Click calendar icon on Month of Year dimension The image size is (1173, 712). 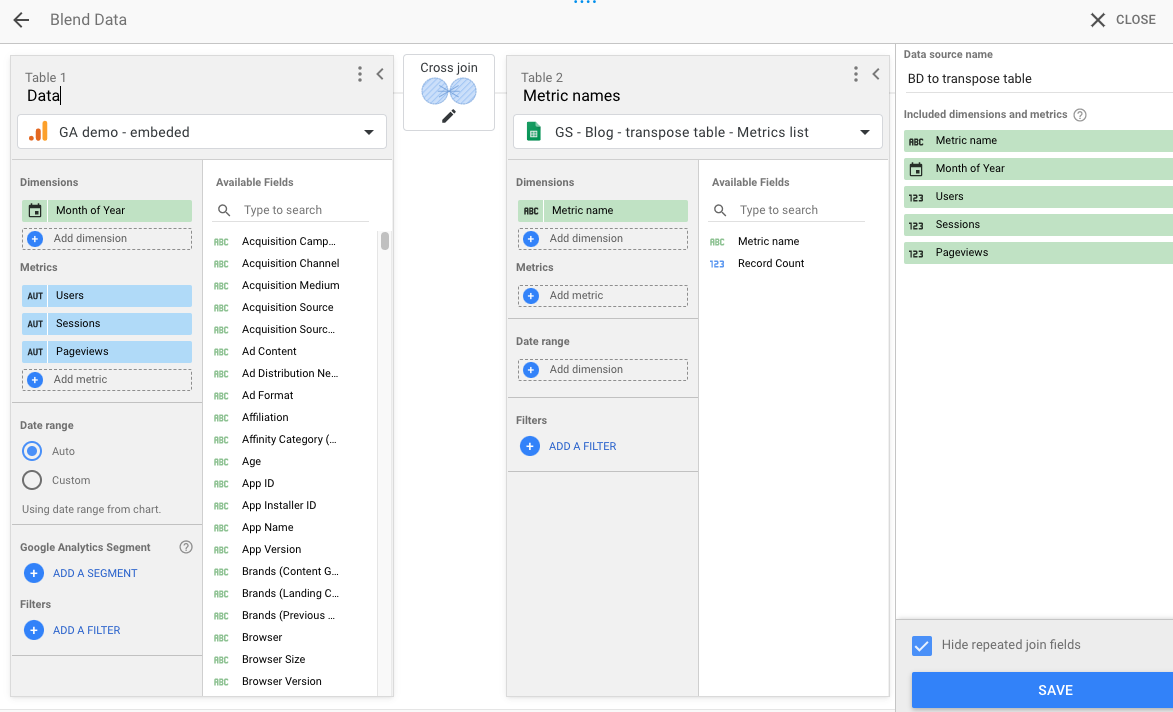click(34, 211)
